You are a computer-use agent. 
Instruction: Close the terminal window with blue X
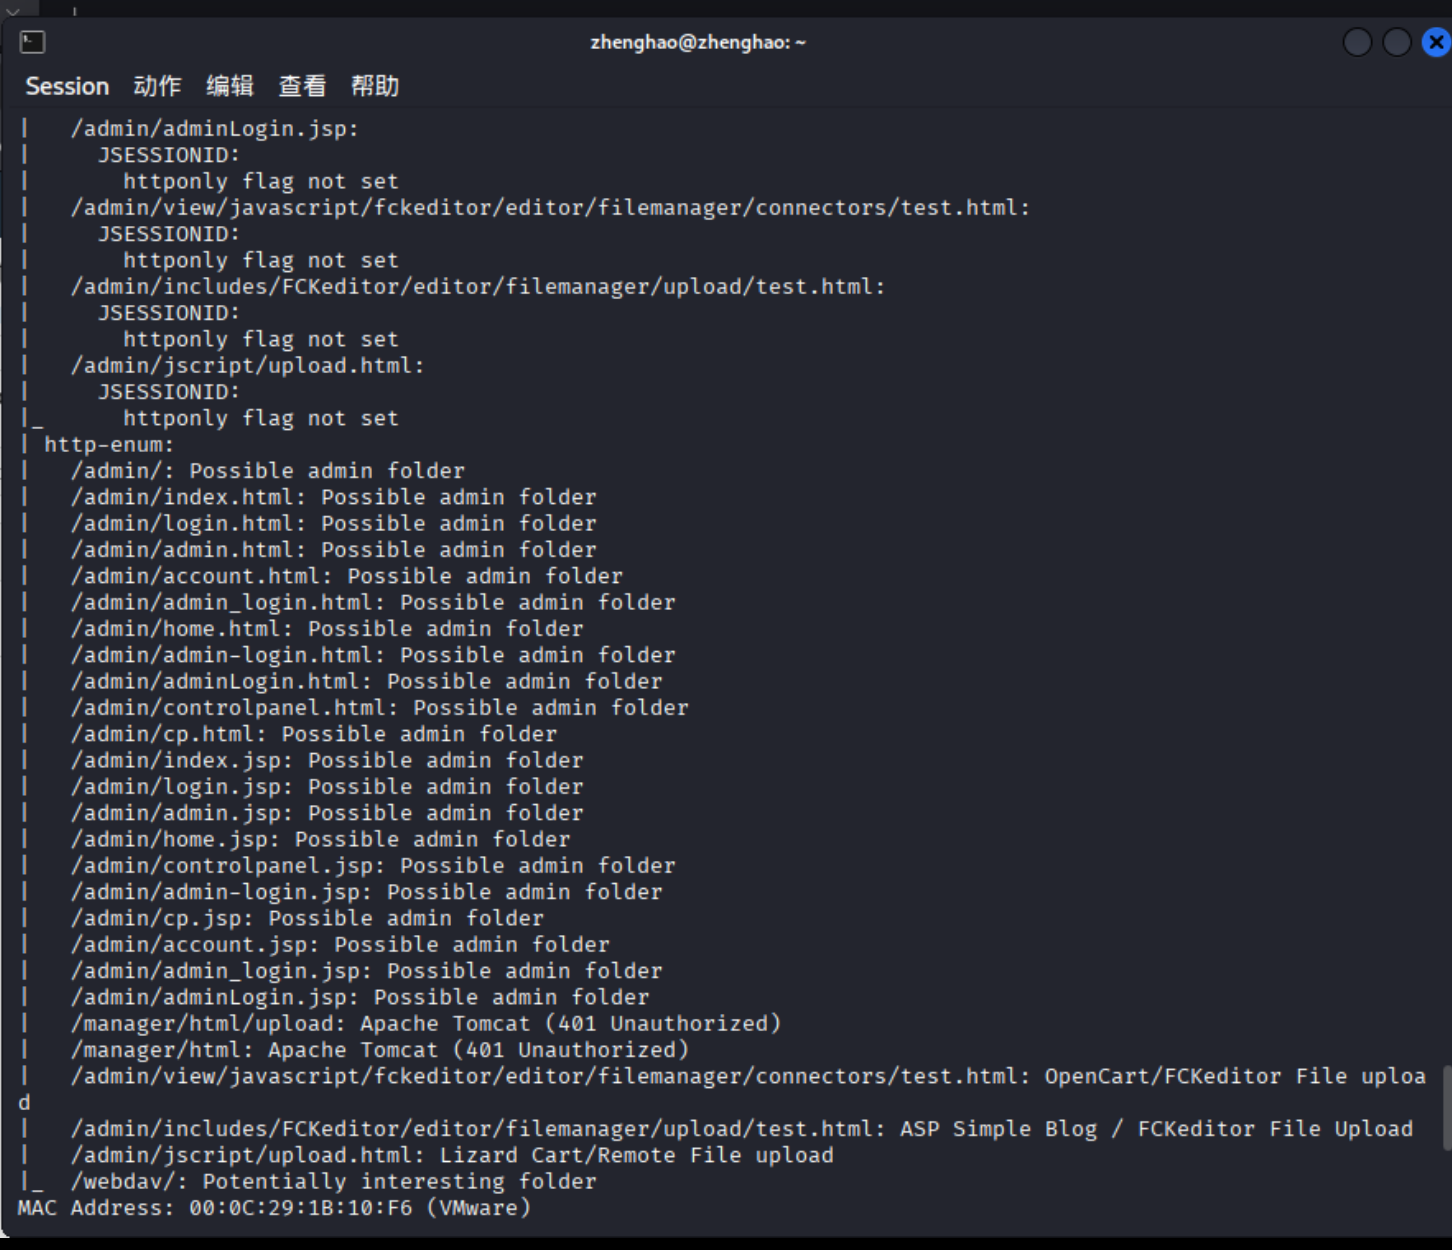click(x=1437, y=42)
